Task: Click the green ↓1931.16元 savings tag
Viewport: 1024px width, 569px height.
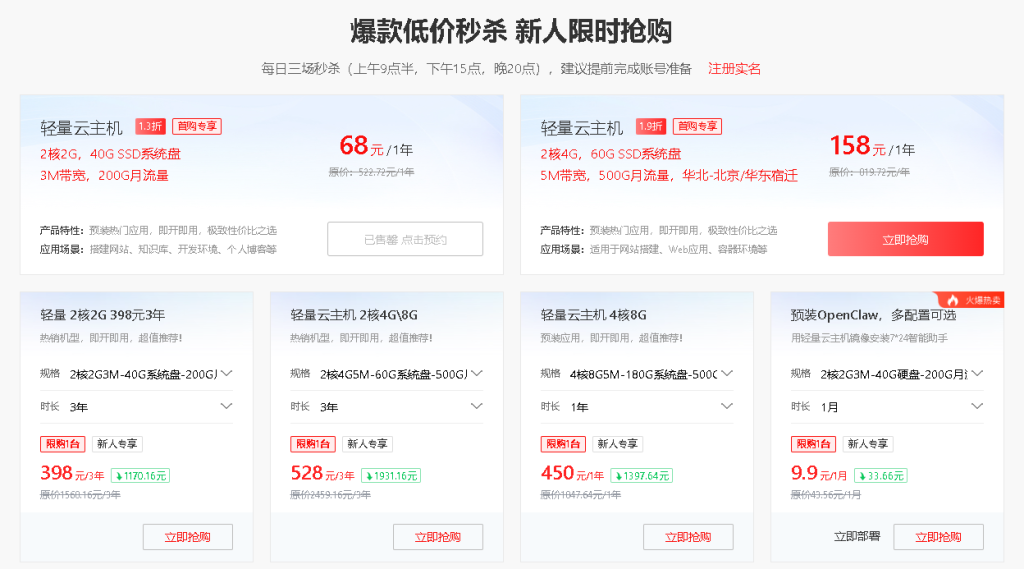Action: pyautogui.click(x=390, y=475)
